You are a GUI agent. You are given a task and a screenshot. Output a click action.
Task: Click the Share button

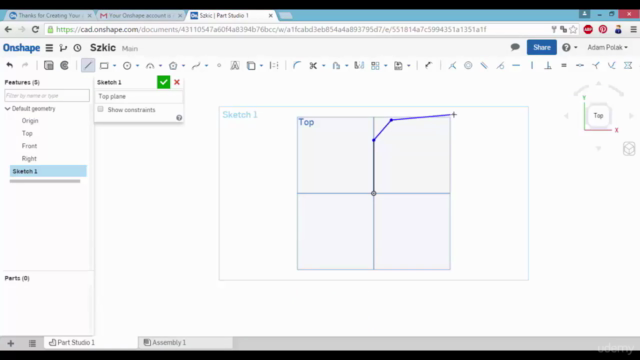[x=542, y=47]
